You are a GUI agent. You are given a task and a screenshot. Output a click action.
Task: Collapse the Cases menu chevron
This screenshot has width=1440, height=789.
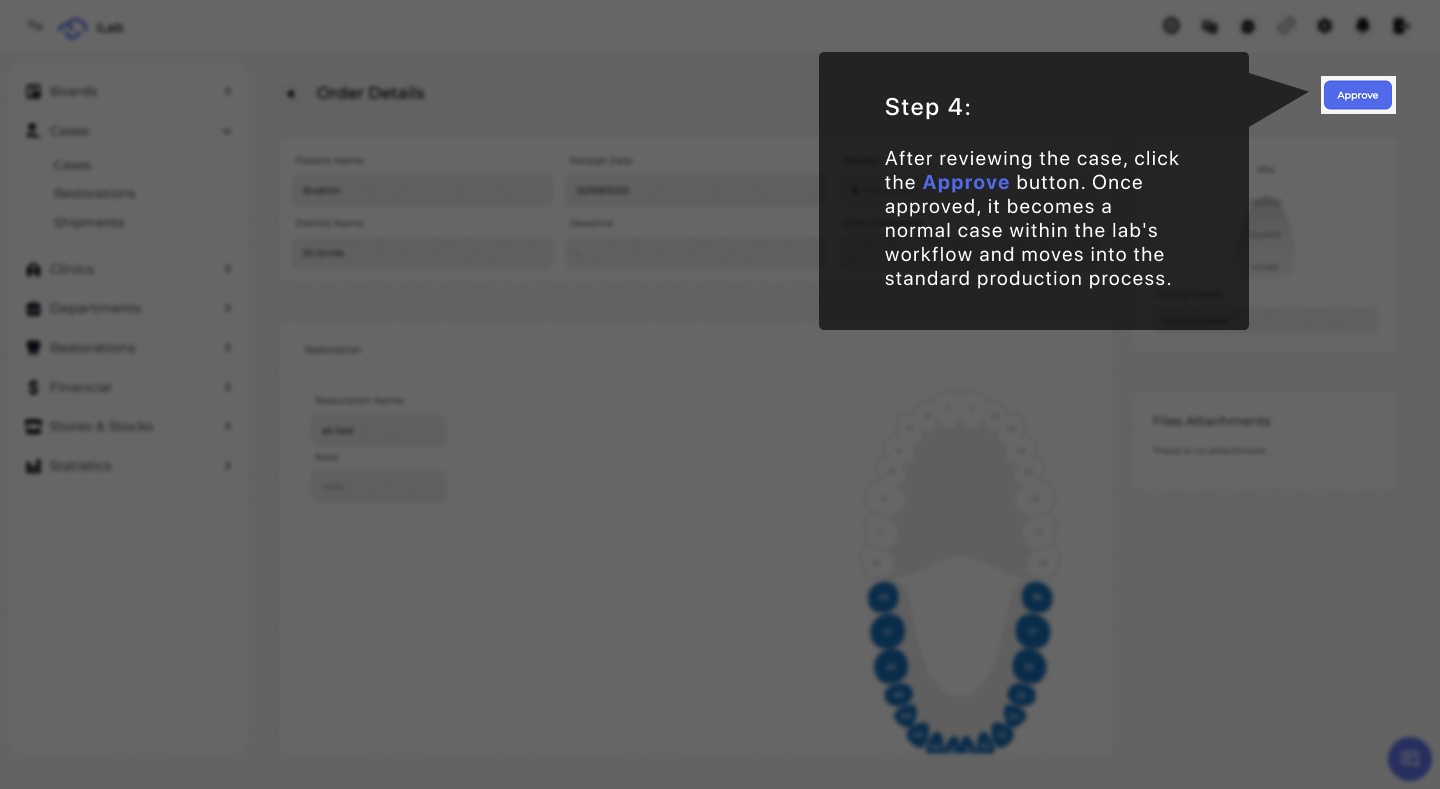(227, 131)
